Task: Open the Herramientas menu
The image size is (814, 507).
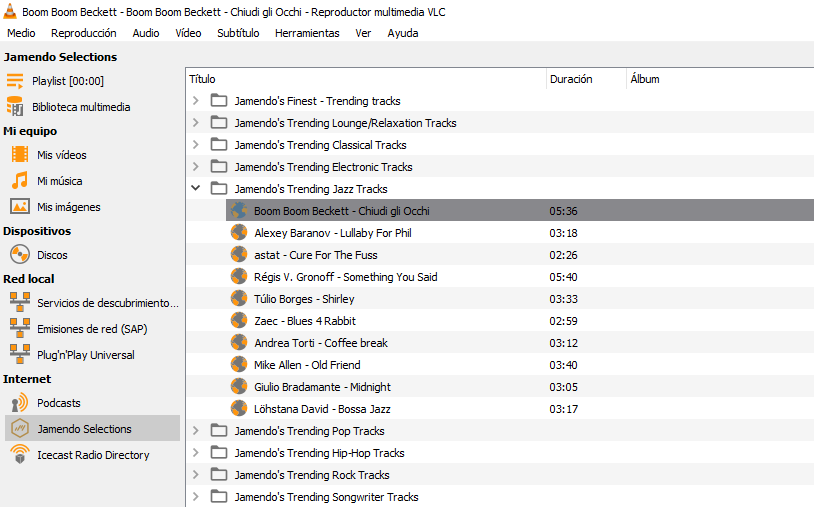Action: pyautogui.click(x=307, y=33)
